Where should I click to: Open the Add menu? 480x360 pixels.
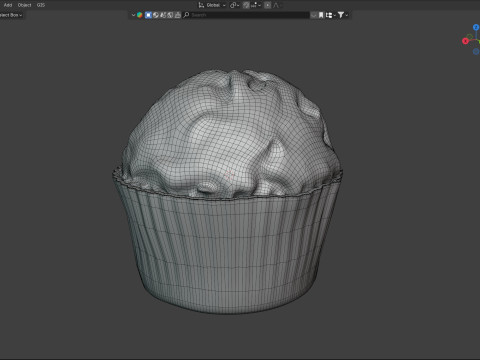[x=8, y=5]
